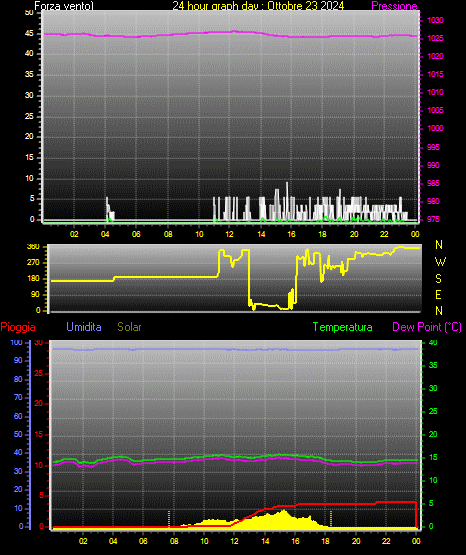Select the Pioggia legend label
The height and width of the screenshot is (555, 466).
pyautogui.click(x=18, y=327)
